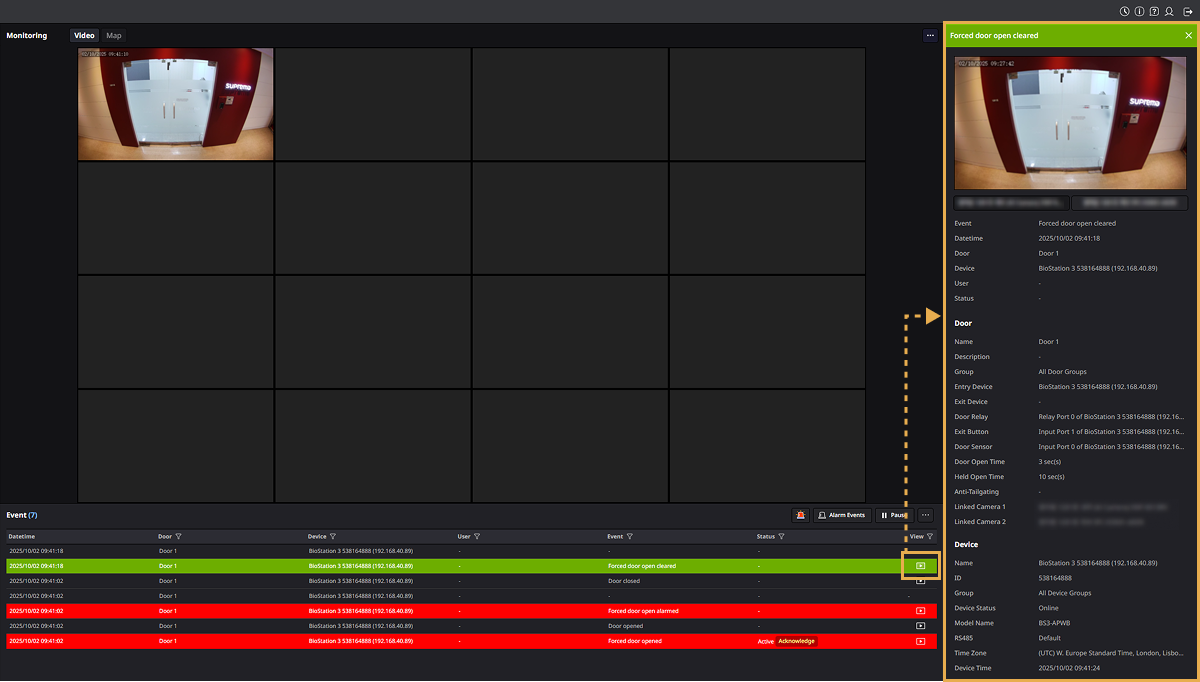Pause the live event list
Viewport: 1200px width, 682px height.
click(893, 515)
